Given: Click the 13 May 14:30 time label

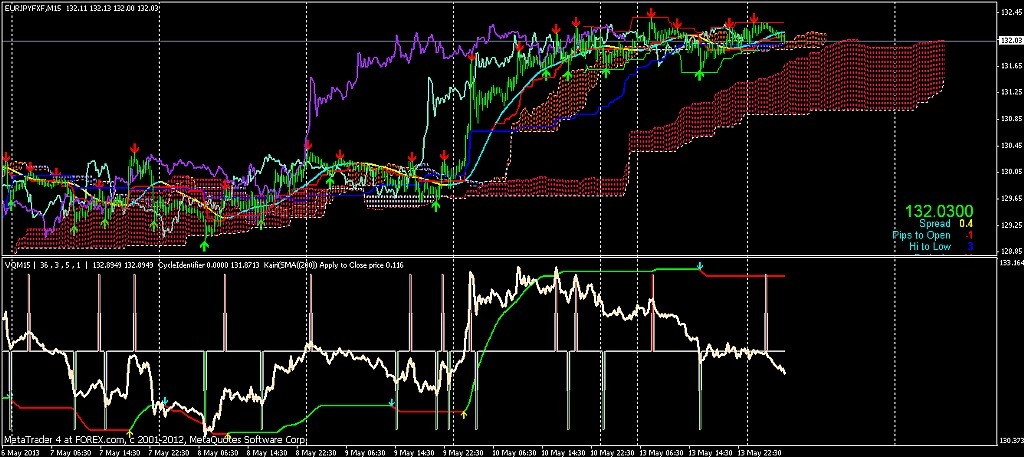Looking at the screenshot, I should pos(712,452).
